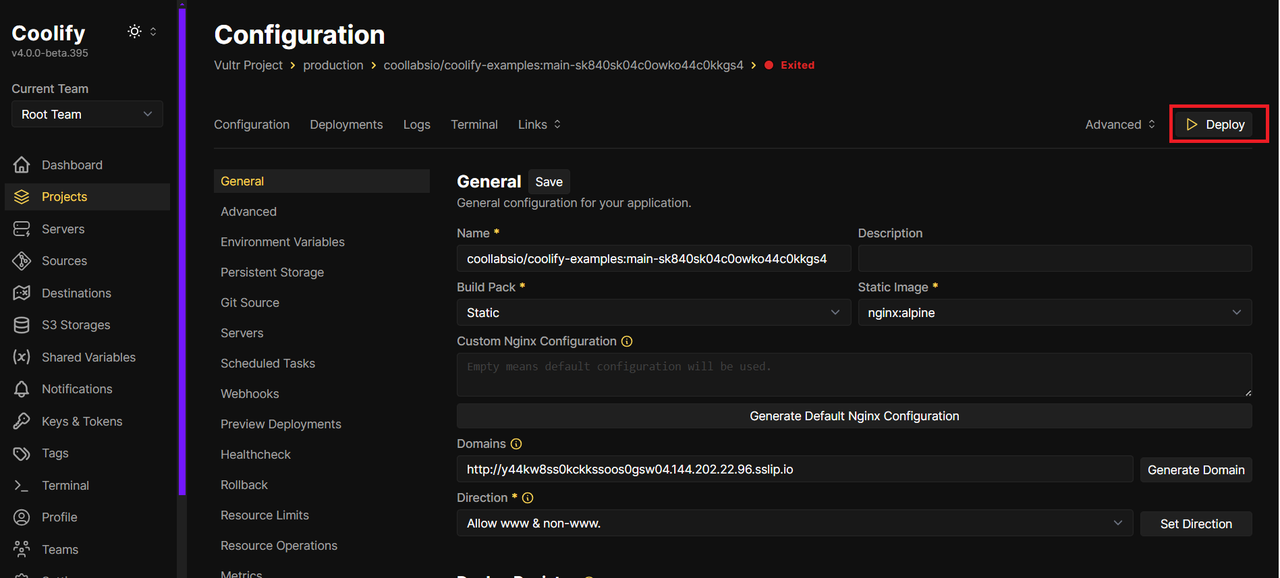Click production breadcrumb link
Viewport: 1280px width, 578px height.
tap(333, 65)
